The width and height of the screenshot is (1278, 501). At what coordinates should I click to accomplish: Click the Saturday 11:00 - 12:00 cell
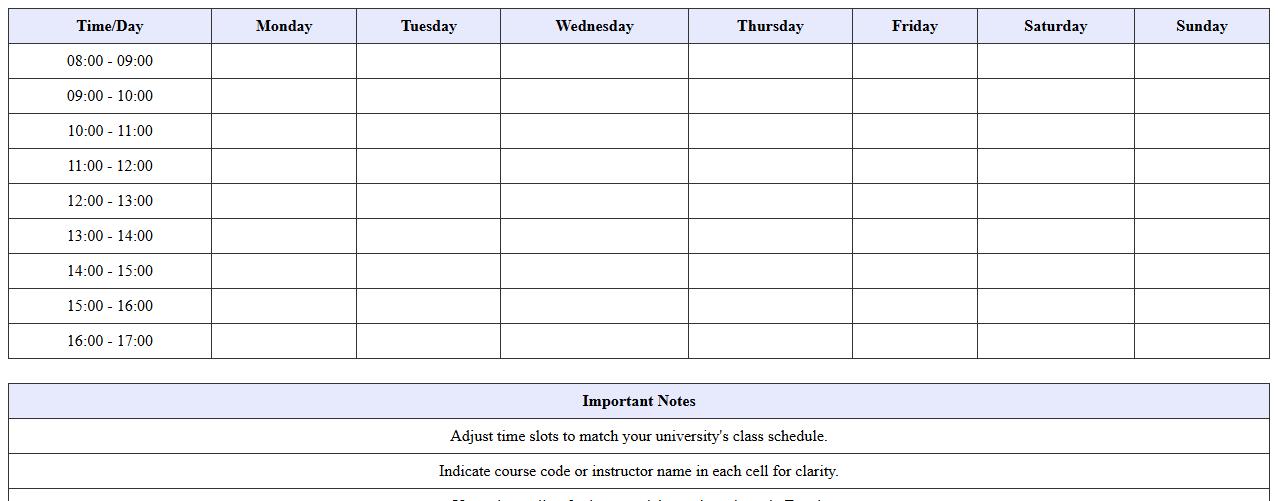point(1055,166)
